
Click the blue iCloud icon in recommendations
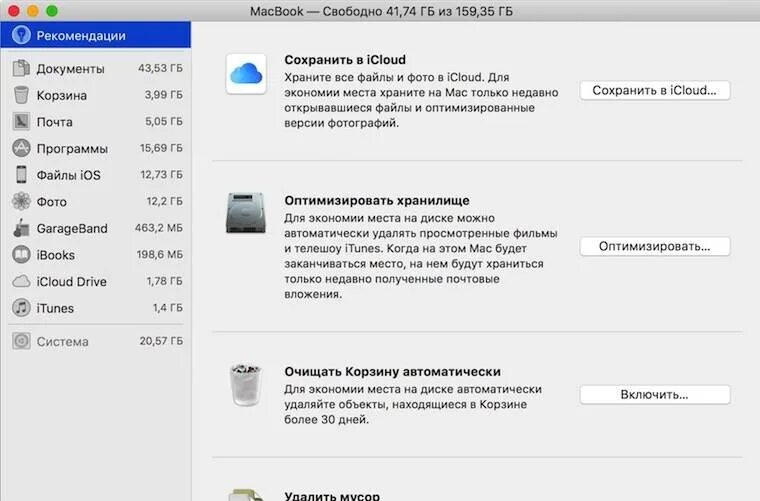246,74
